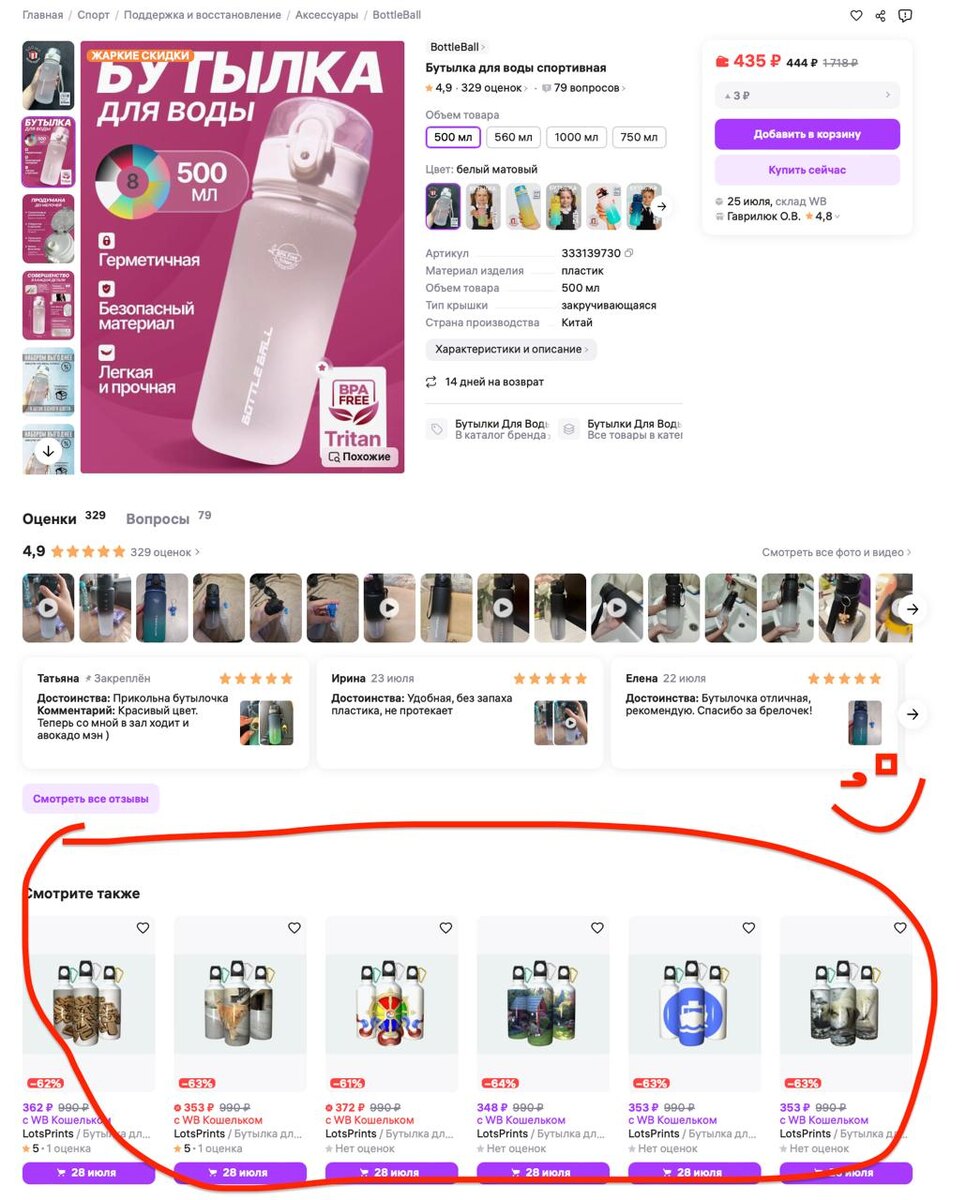Screen dimensions: 966x1200
Task: Select the 560 мл volume option
Action: 514,138
